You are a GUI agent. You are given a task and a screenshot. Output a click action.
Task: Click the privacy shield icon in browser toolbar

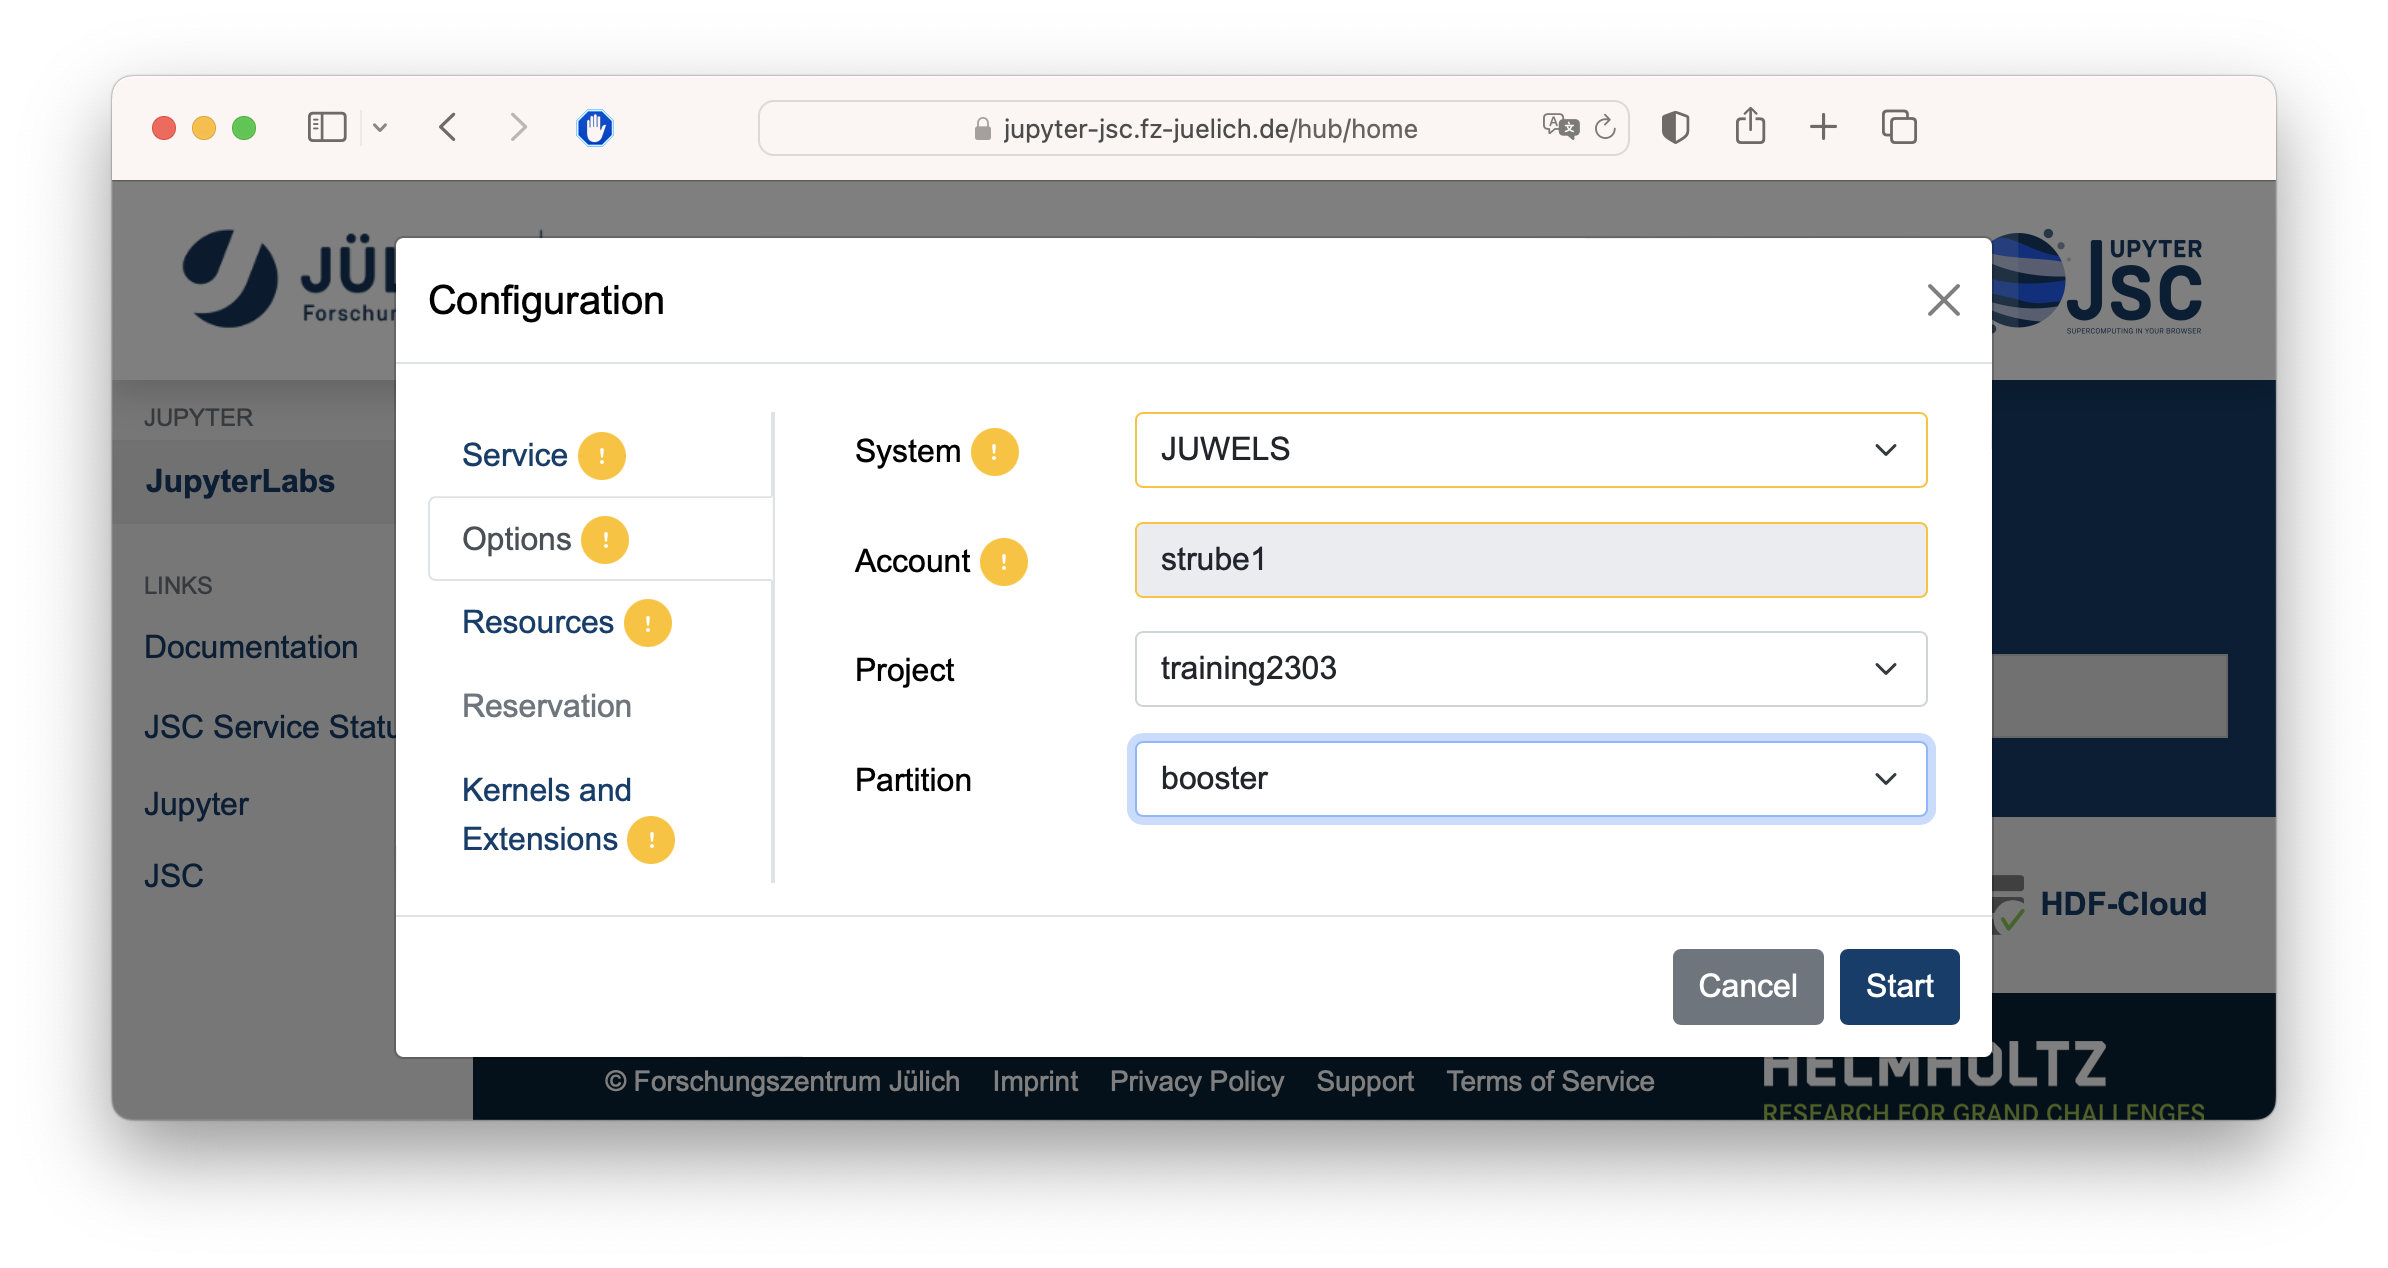tap(1675, 128)
